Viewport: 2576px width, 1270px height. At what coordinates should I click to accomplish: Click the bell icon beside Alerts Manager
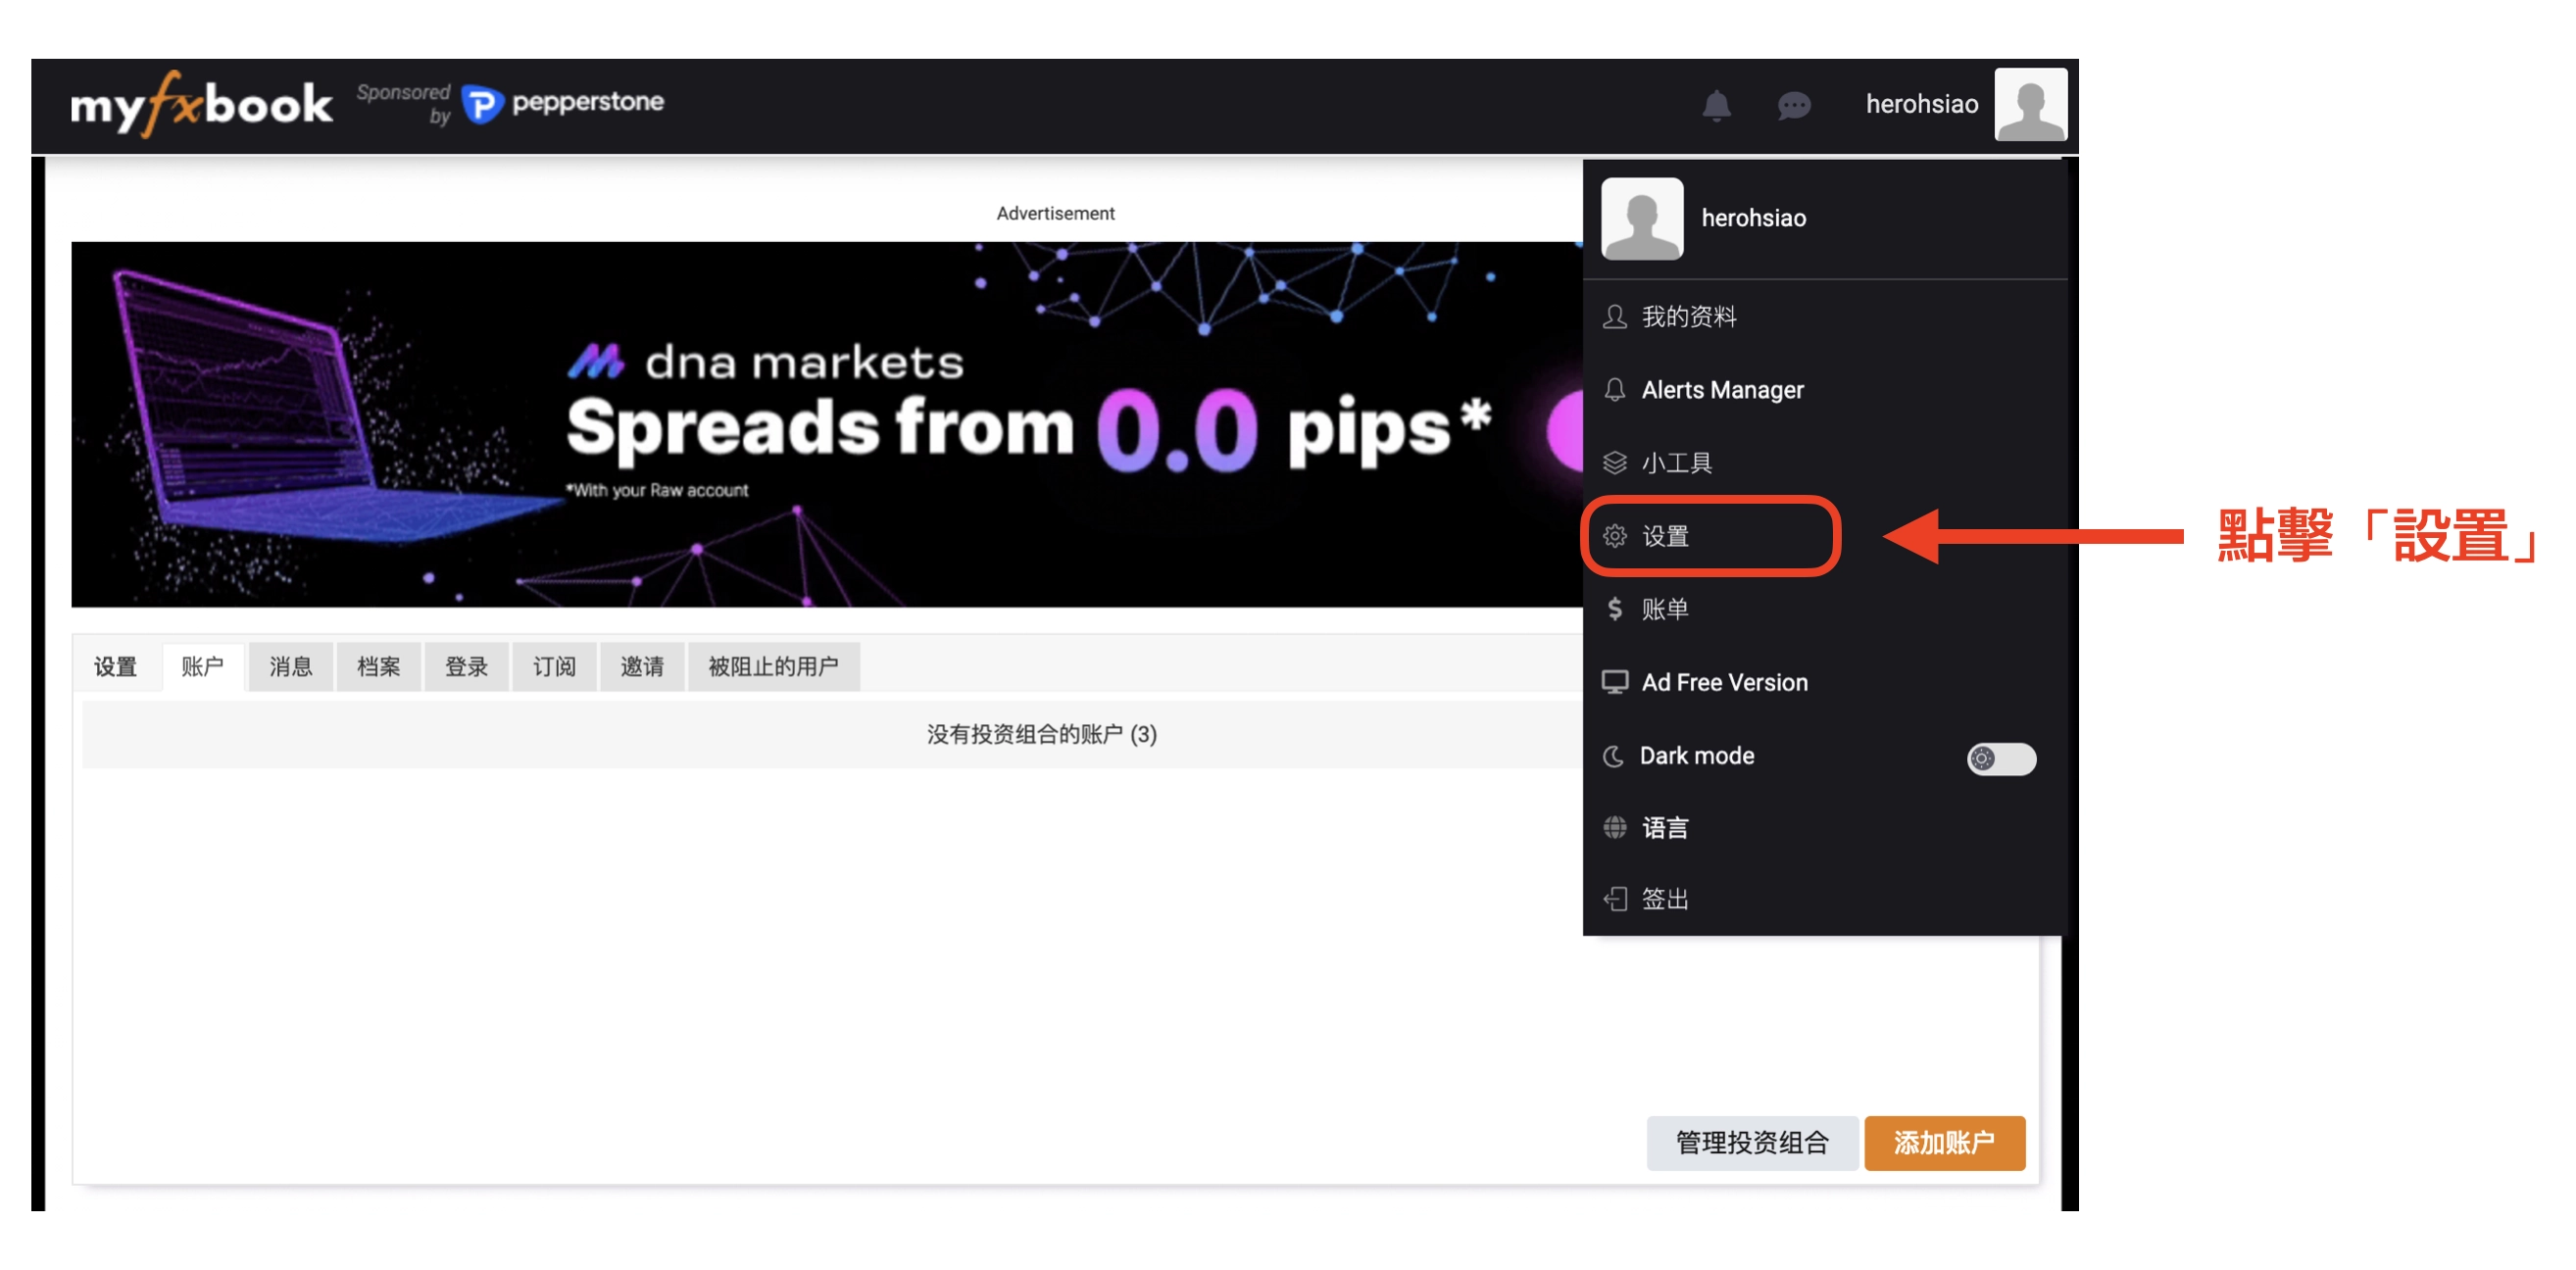1614,389
